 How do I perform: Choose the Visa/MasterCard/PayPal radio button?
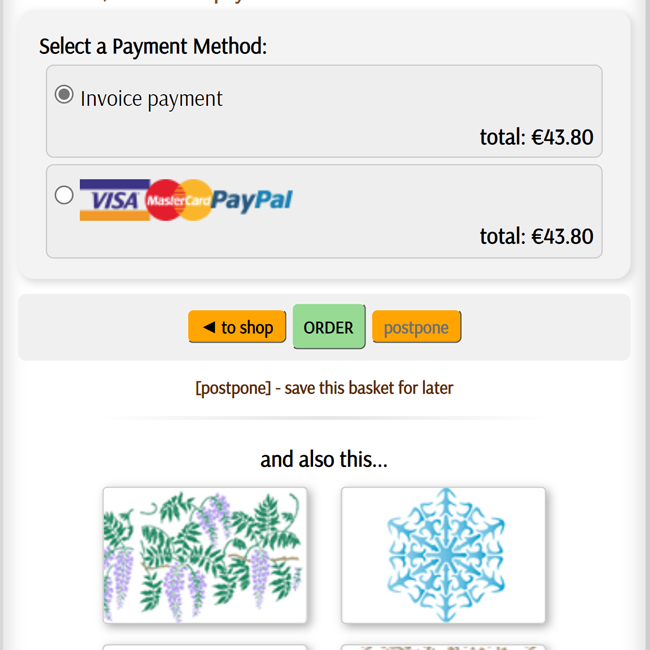[x=64, y=195]
